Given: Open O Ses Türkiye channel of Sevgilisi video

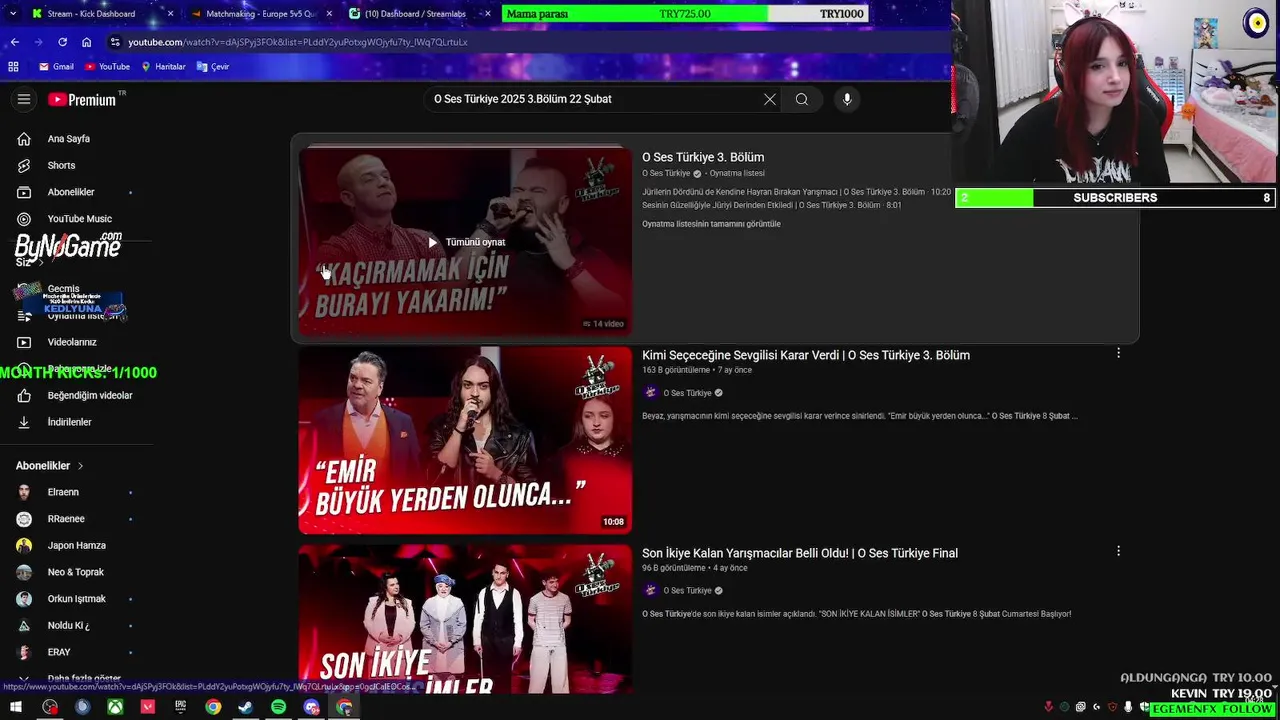Looking at the screenshot, I should [687, 393].
